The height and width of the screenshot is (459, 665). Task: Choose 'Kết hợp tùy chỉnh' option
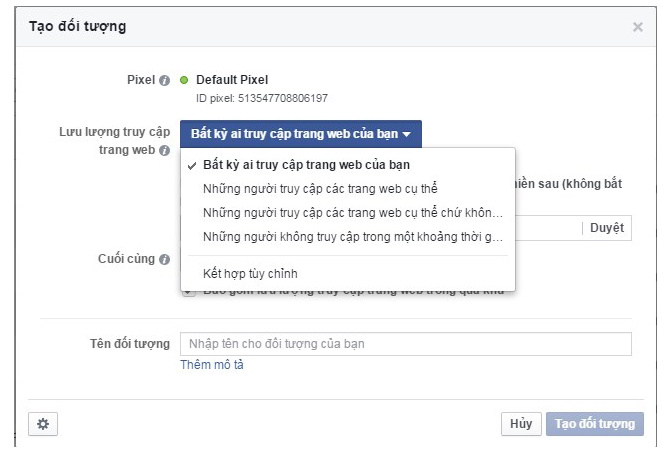(x=250, y=273)
